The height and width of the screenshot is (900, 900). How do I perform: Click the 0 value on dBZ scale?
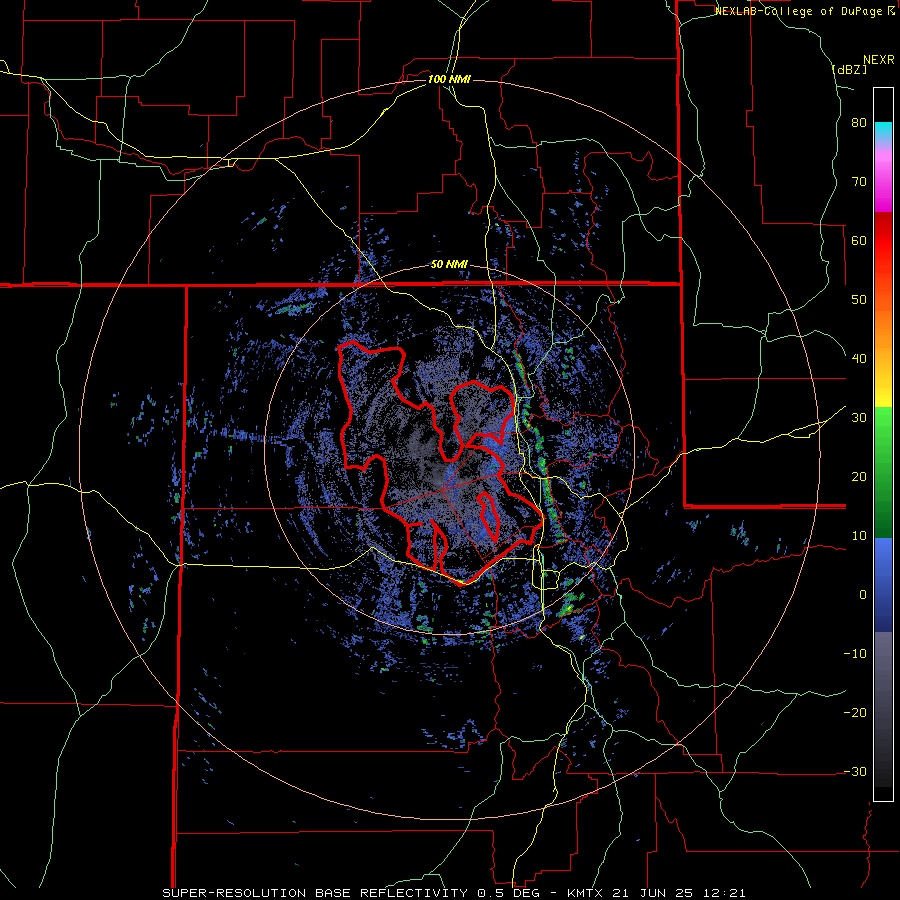[863, 595]
